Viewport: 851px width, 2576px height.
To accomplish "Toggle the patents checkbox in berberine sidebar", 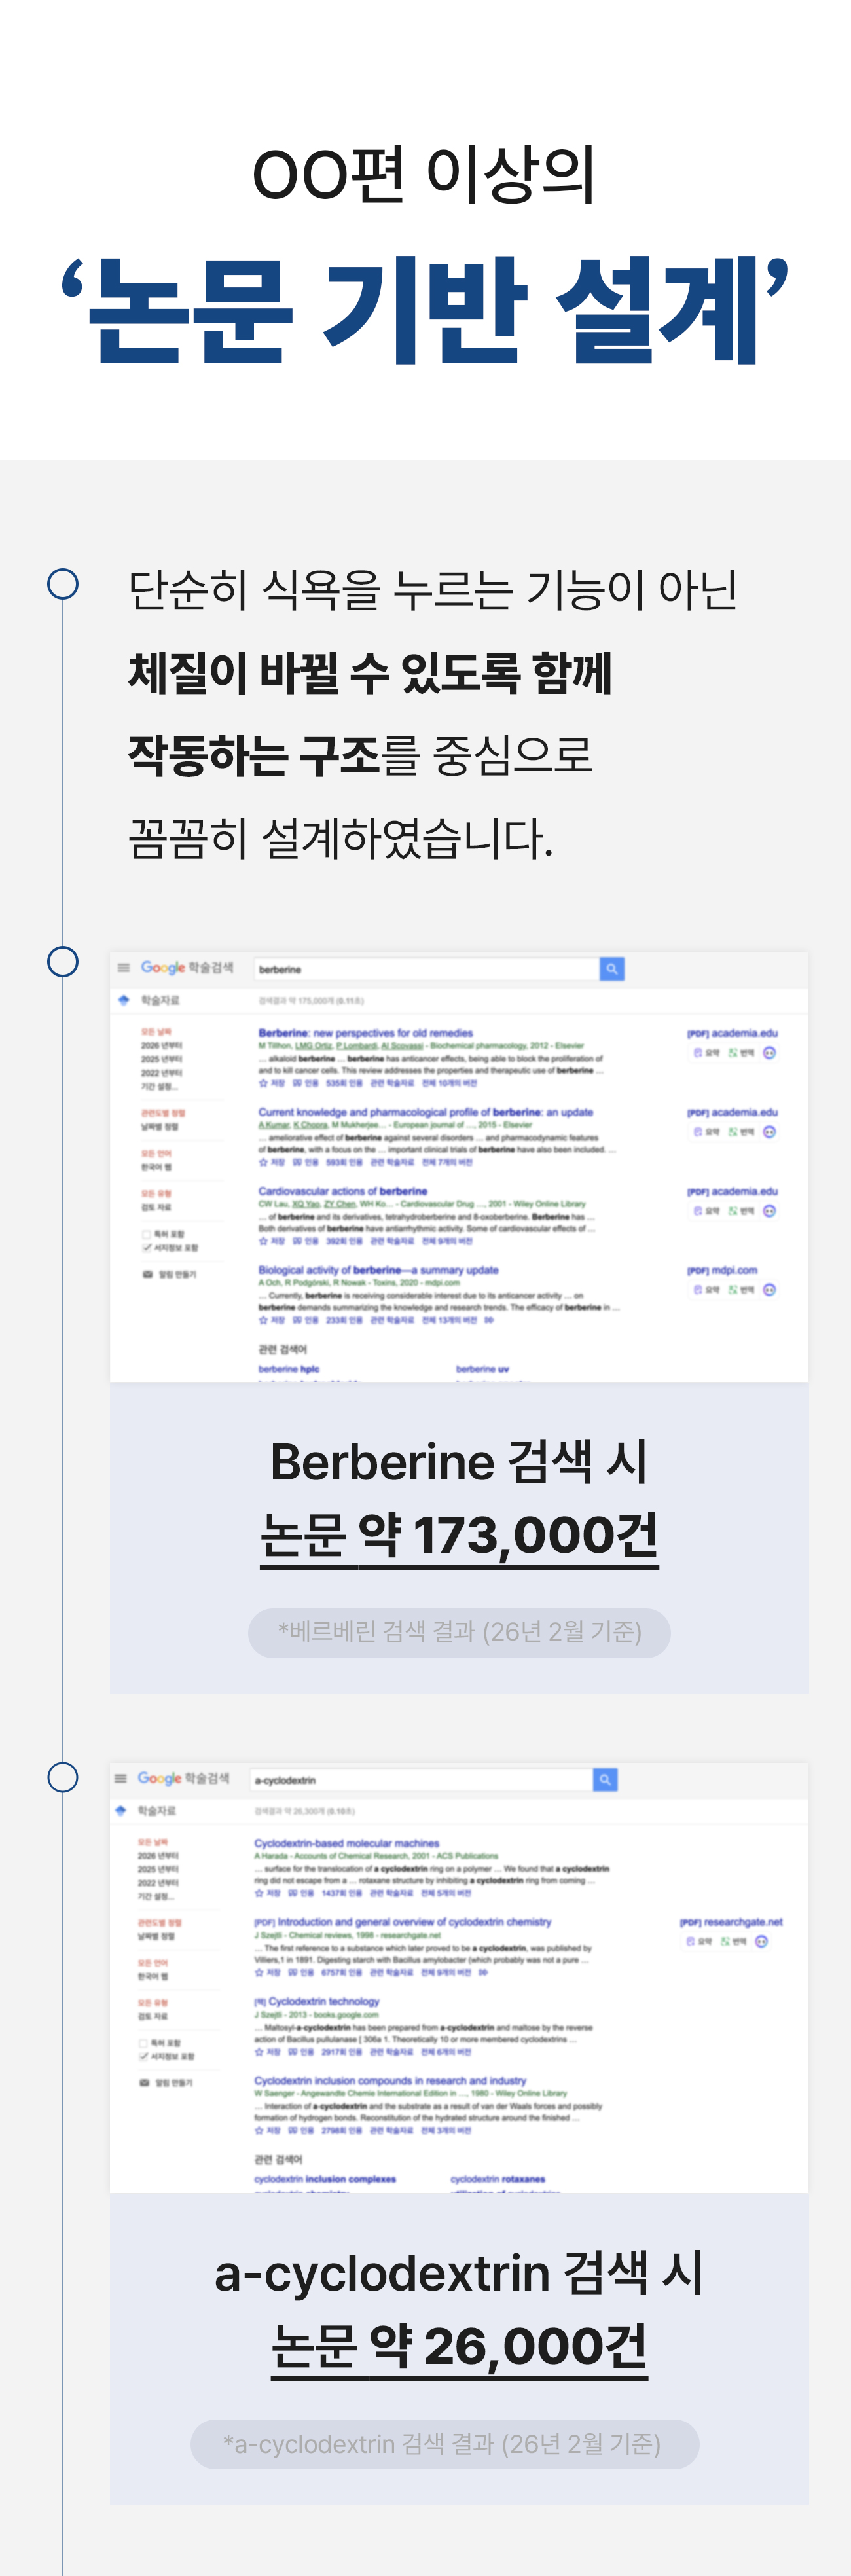I will tap(147, 1235).
